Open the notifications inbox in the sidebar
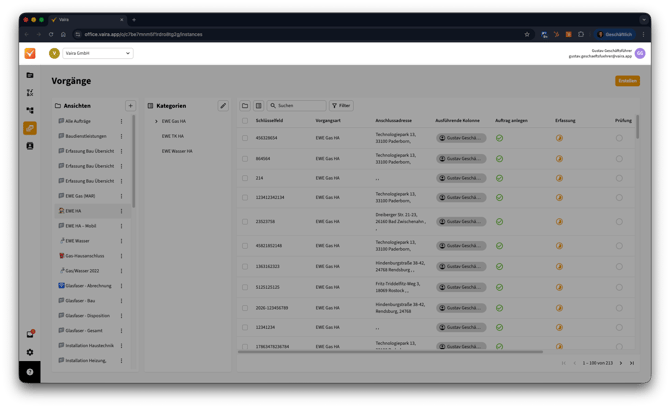Screen dimensions: 670x408 30,334
